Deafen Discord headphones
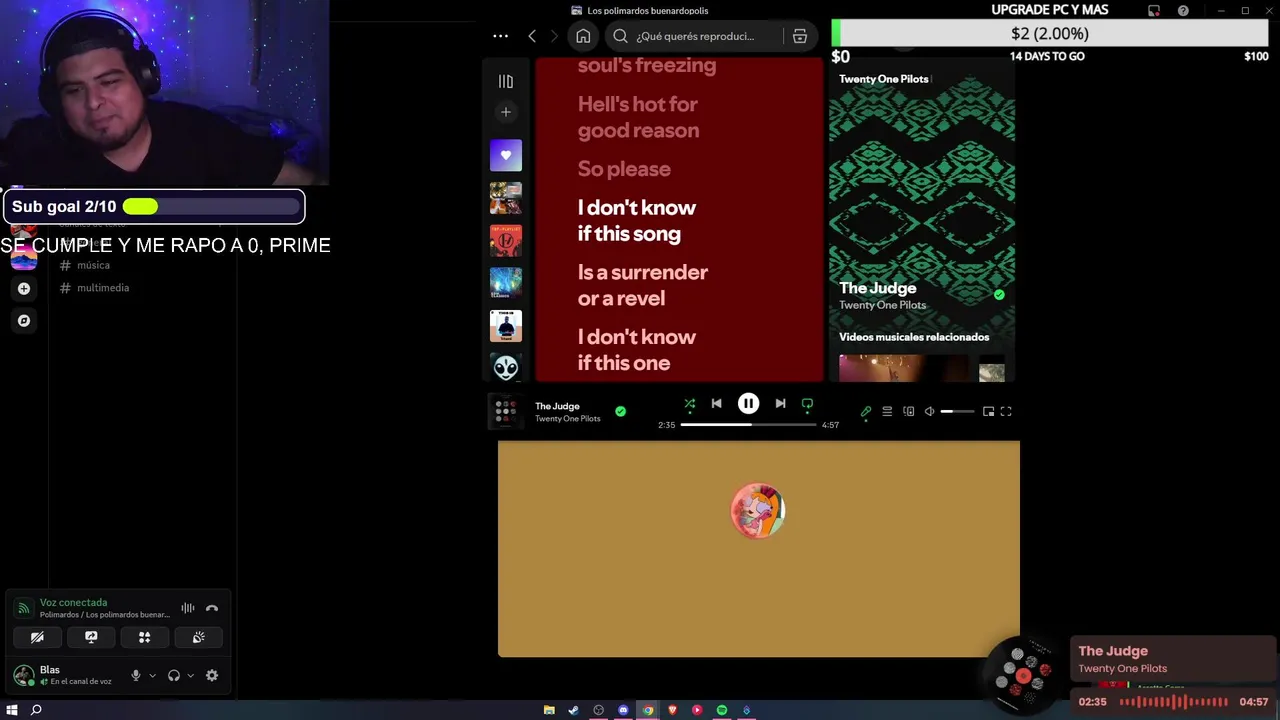 [174, 676]
